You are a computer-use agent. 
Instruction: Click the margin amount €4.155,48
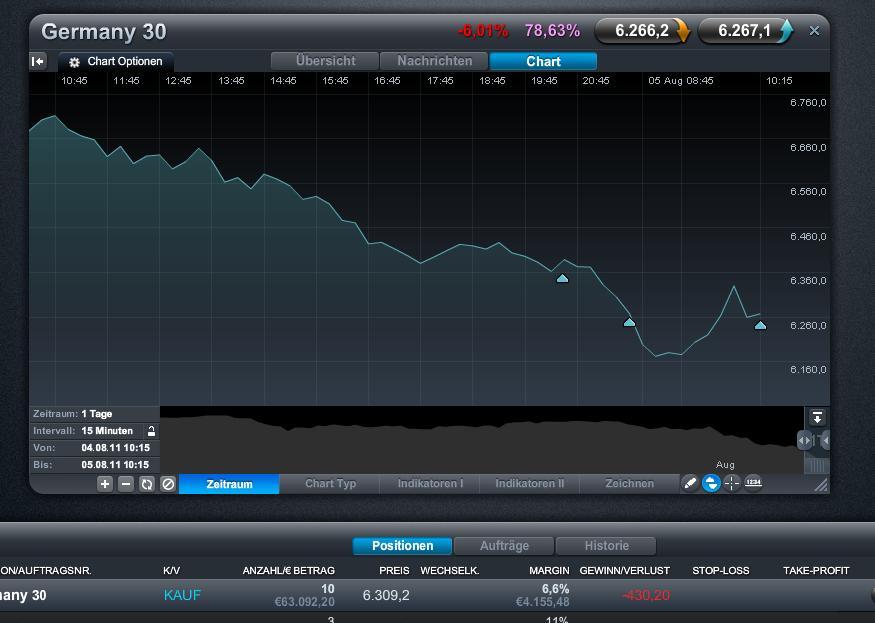pyautogui.click(x=542, y=602)
